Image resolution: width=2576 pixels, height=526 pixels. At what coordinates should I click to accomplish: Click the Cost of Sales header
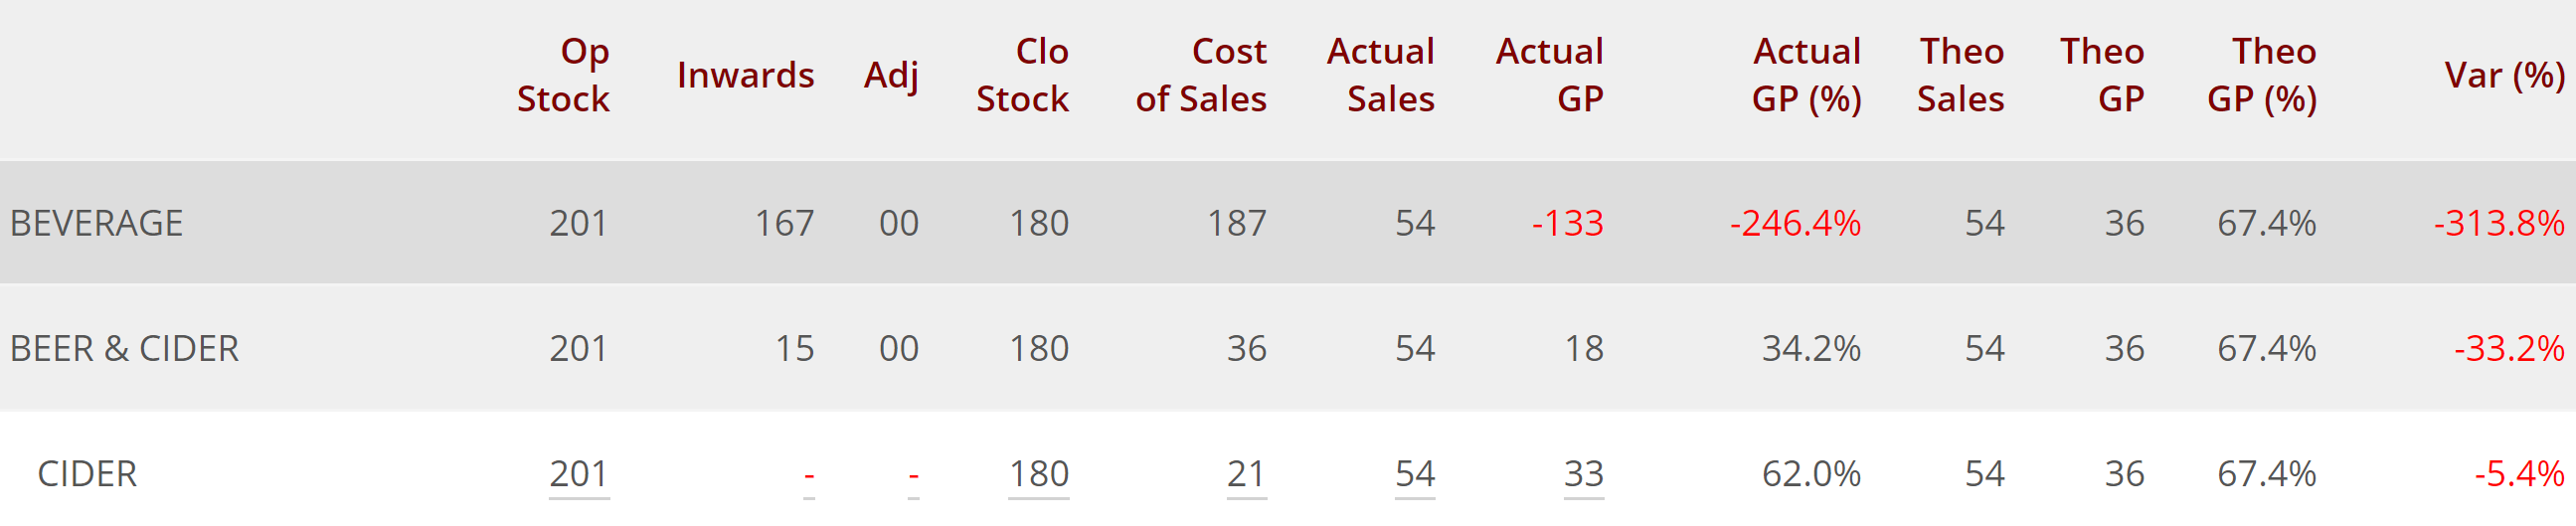(1200, 75)
